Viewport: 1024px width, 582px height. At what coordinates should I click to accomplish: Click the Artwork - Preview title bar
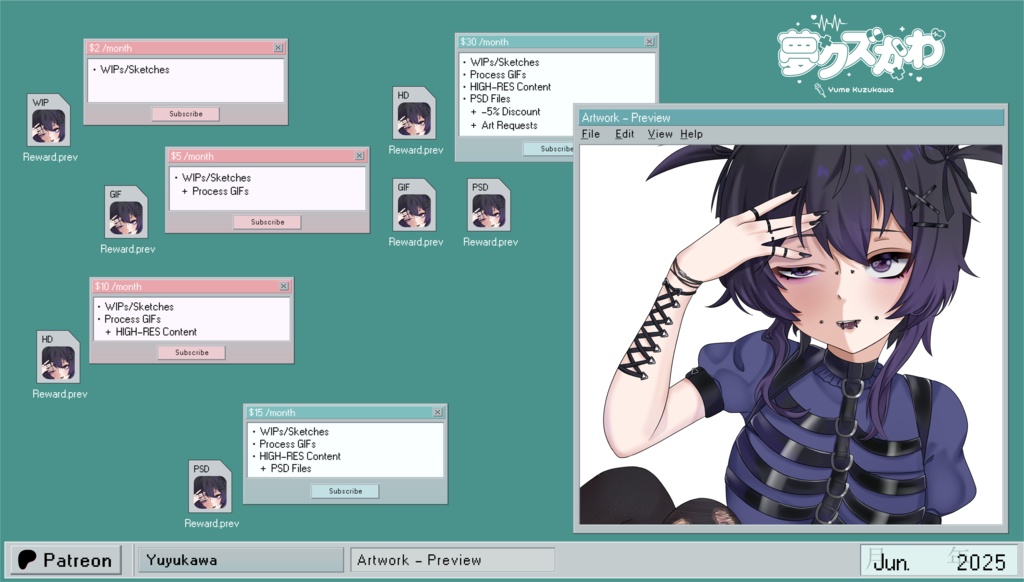point(791,118)
